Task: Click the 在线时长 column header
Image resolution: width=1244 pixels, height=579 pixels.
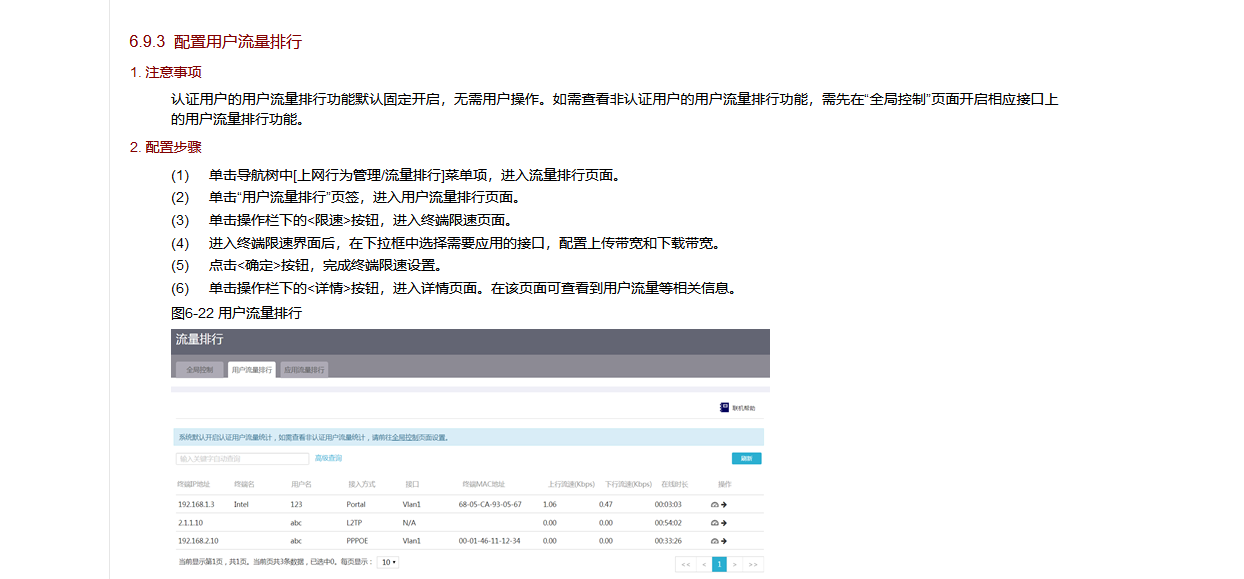Action: click(674, 484)
